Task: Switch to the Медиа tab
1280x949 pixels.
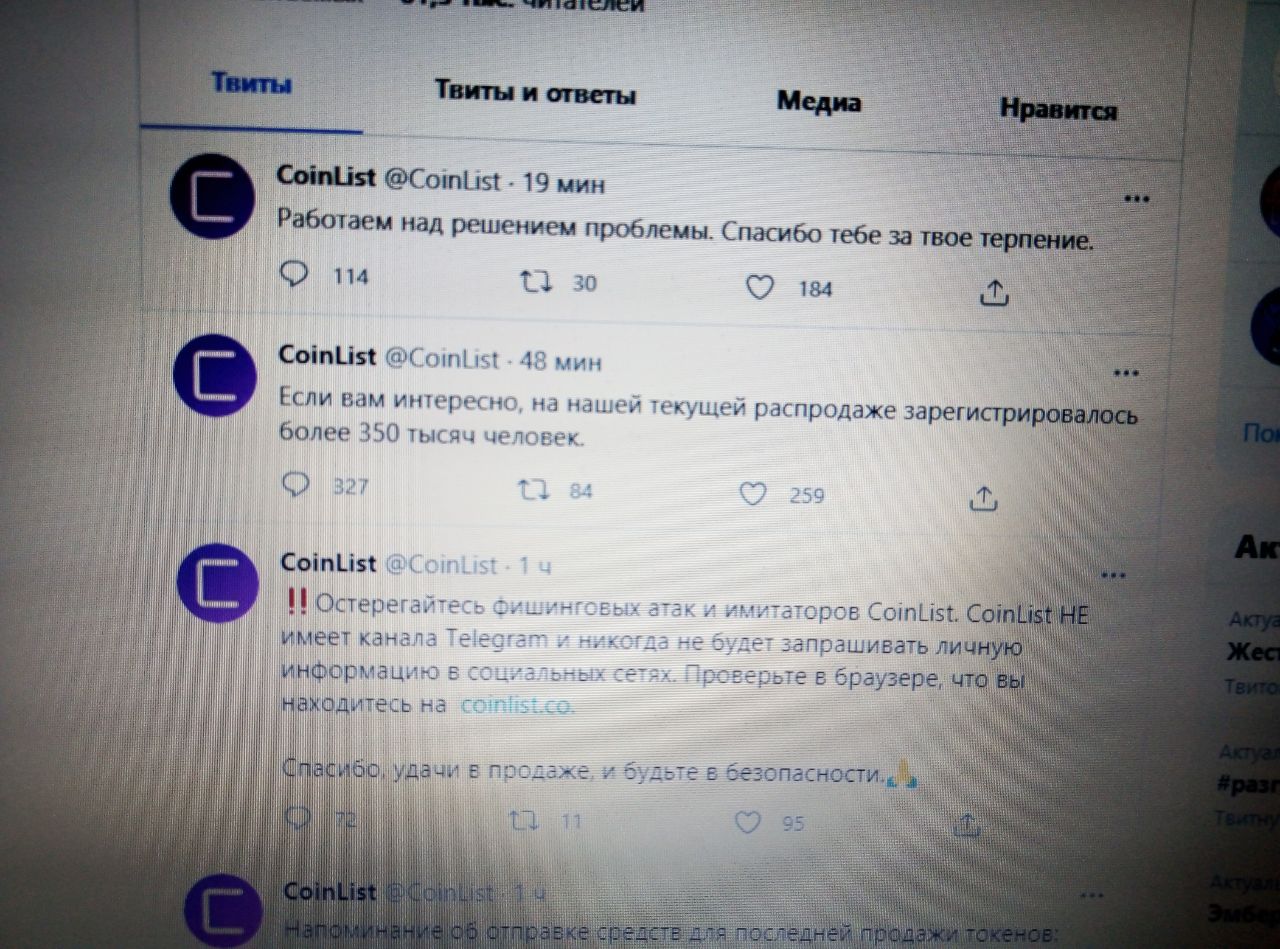Action: (818, 101)
